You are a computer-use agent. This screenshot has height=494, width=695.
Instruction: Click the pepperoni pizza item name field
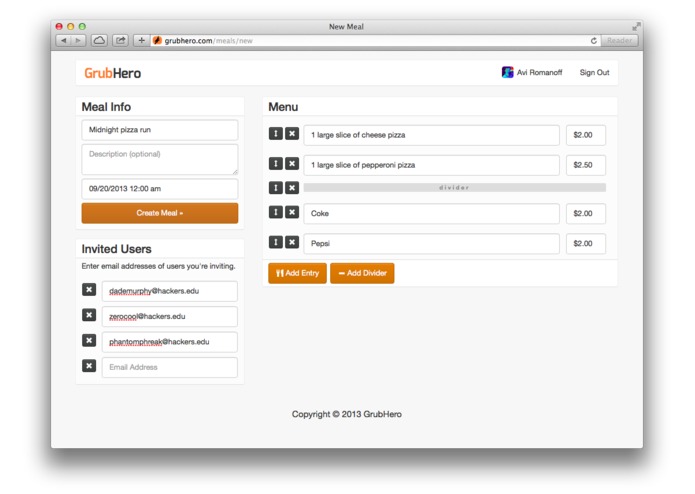point(431,165)
